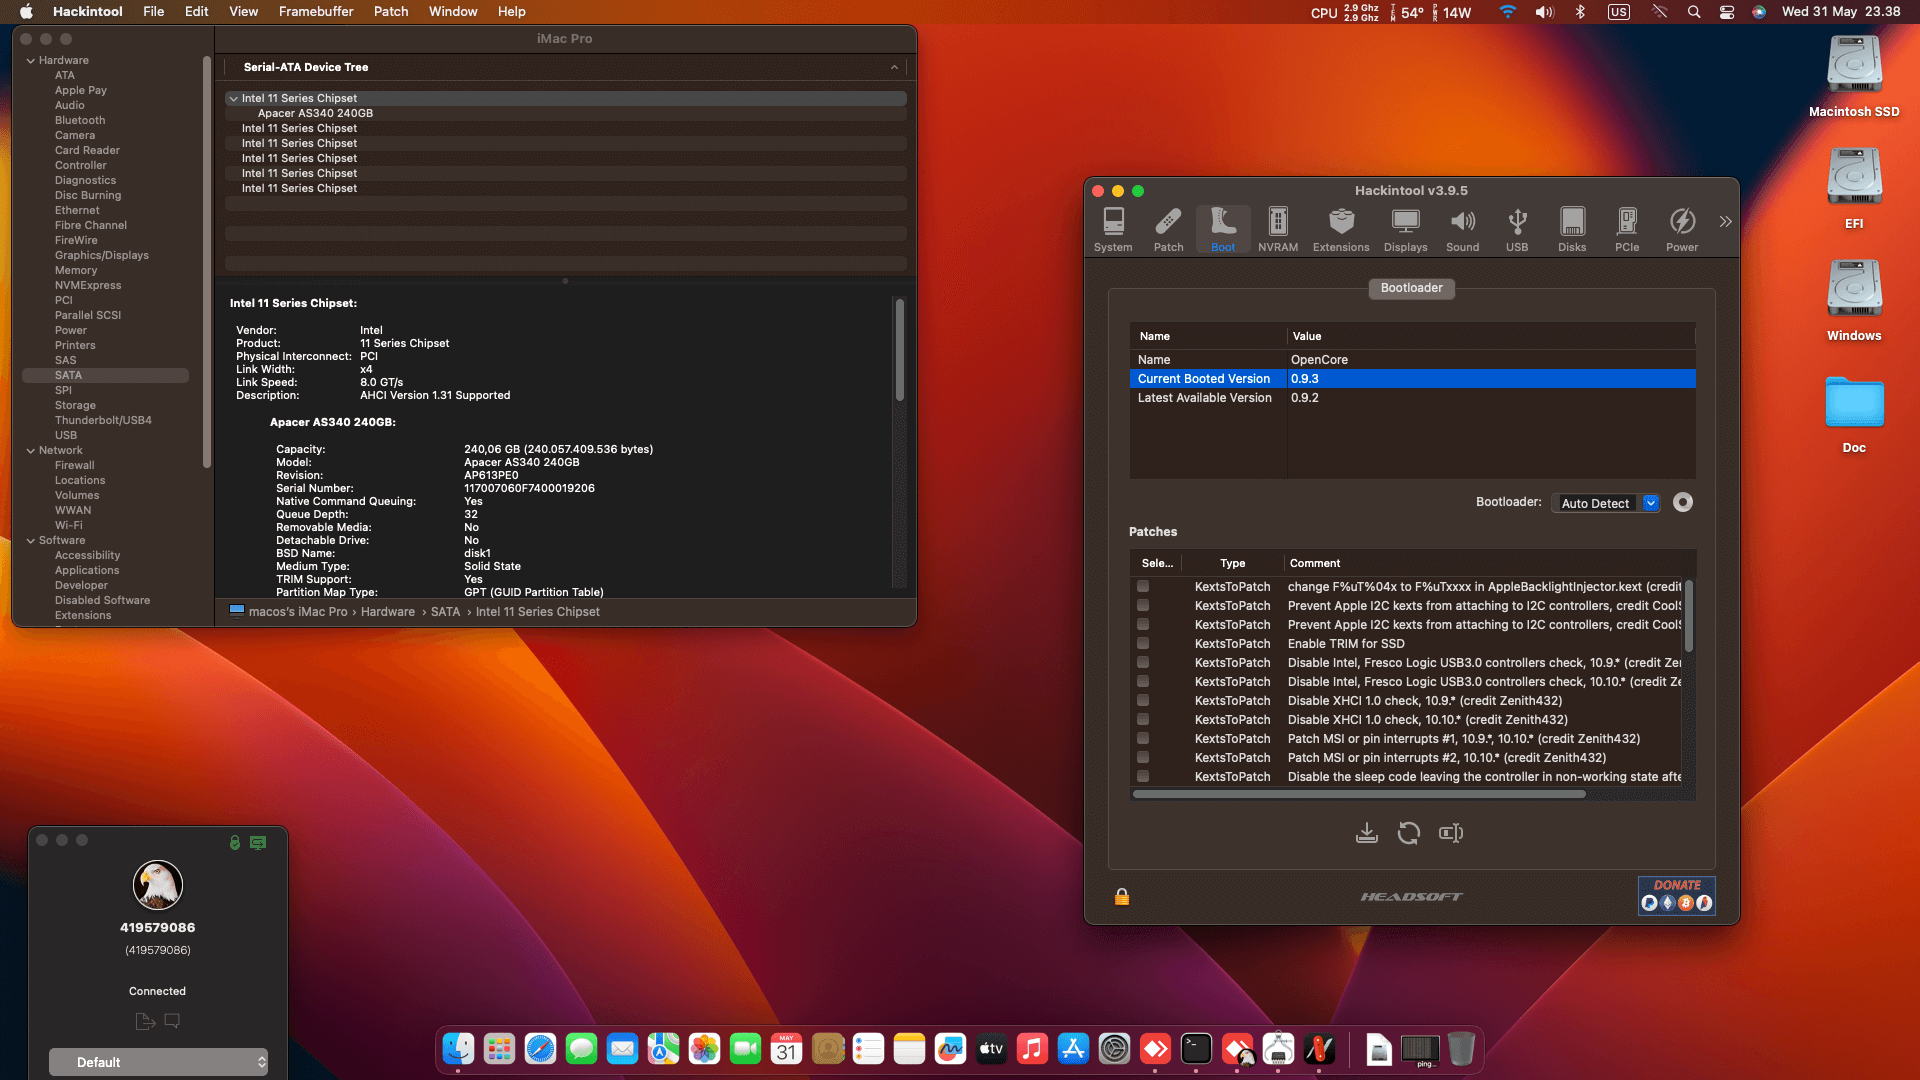Switch to the Bootloader tab in Hackintool
This screenshot has height=1080, width=1920.
1411,288
